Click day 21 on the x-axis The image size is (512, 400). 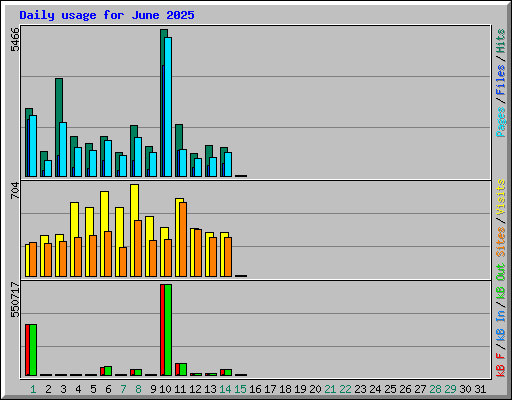(x=330, y=389)
